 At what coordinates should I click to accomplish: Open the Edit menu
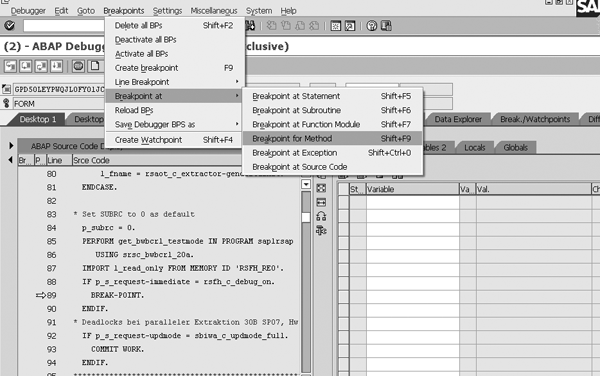click(61, 11)
